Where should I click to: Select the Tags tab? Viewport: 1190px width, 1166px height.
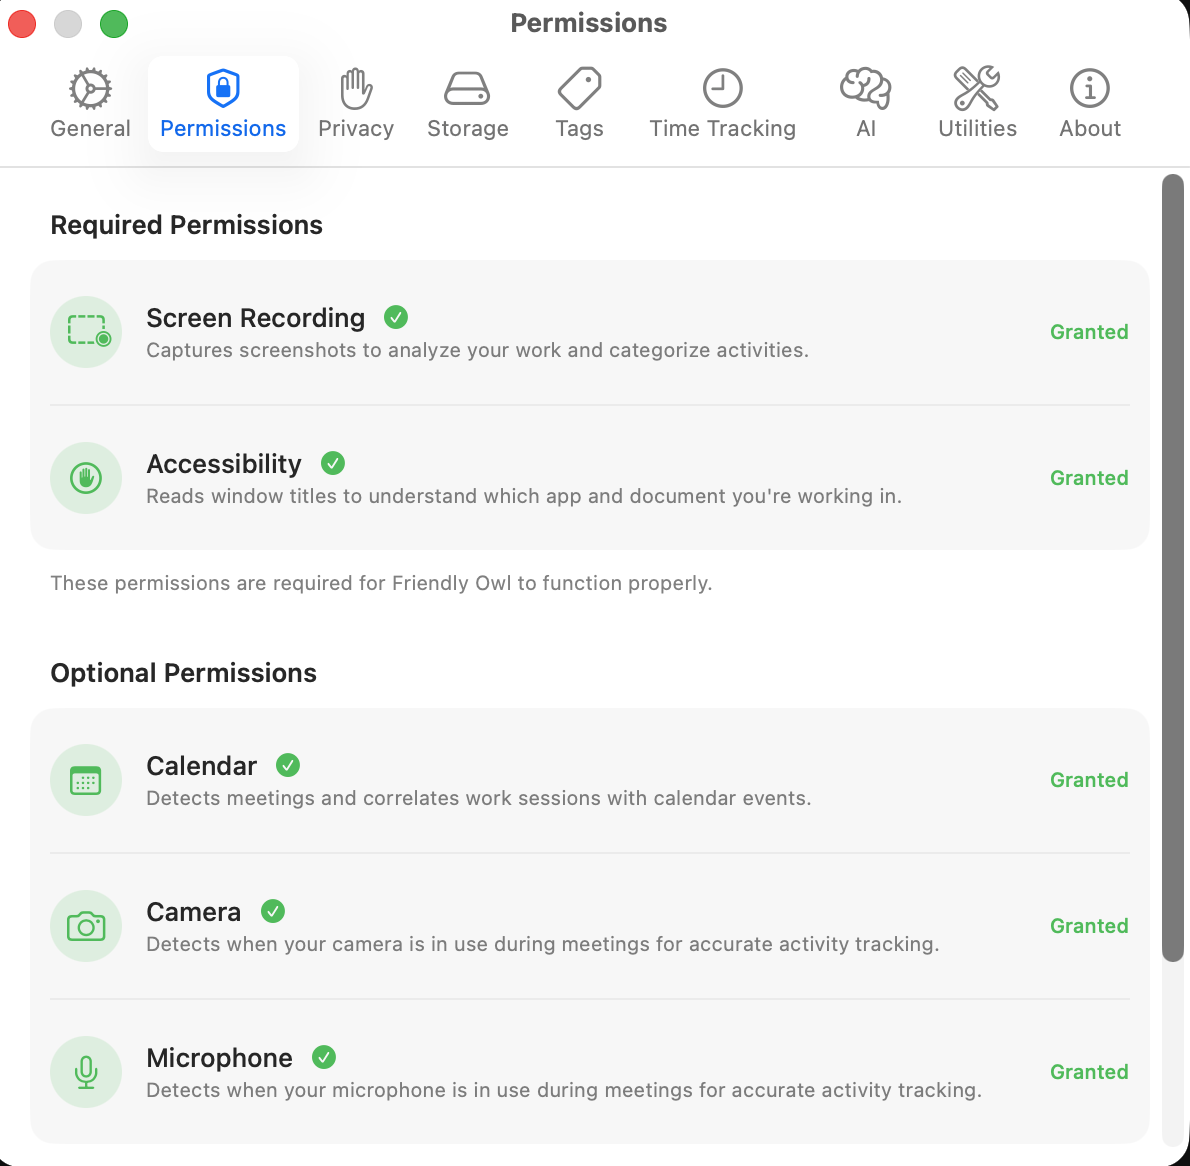point(579,104)
